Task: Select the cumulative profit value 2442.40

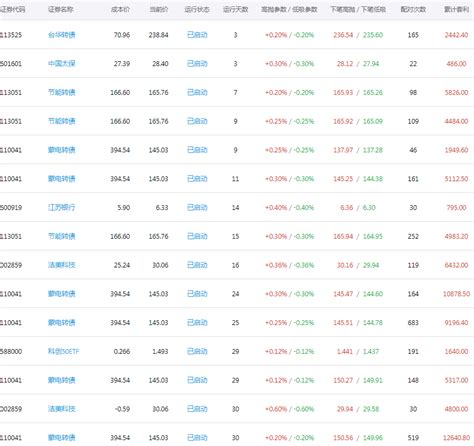Action: 456,35
